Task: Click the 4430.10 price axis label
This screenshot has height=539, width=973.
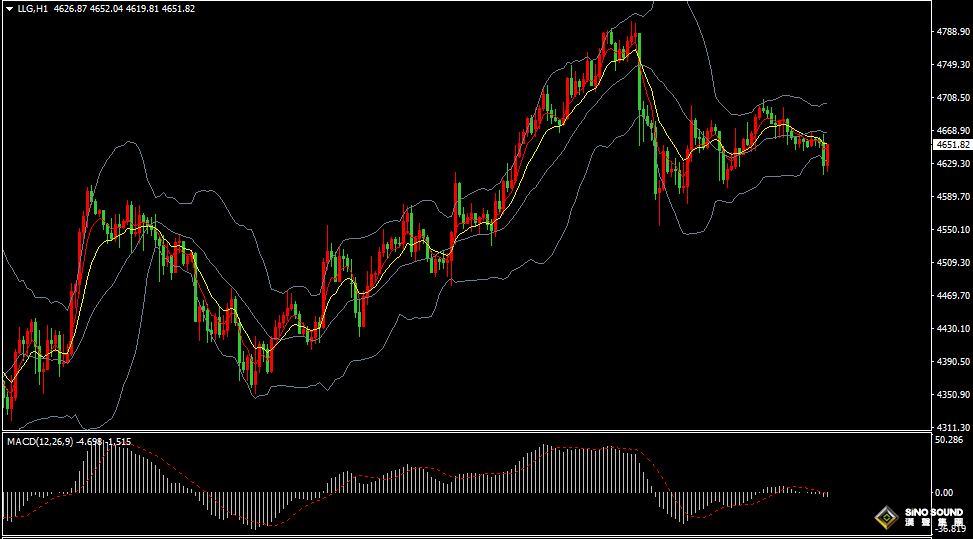Action: click(x=953, y=329)
